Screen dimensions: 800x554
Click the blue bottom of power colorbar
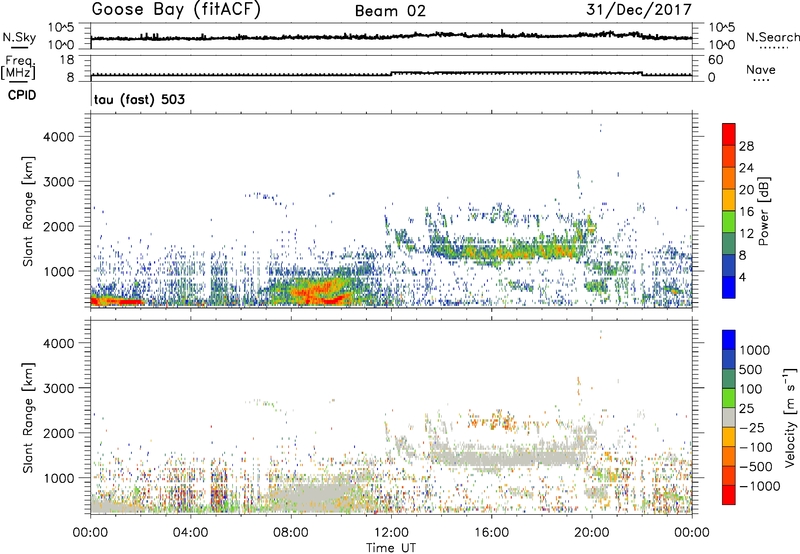click(x=729, y=288)
